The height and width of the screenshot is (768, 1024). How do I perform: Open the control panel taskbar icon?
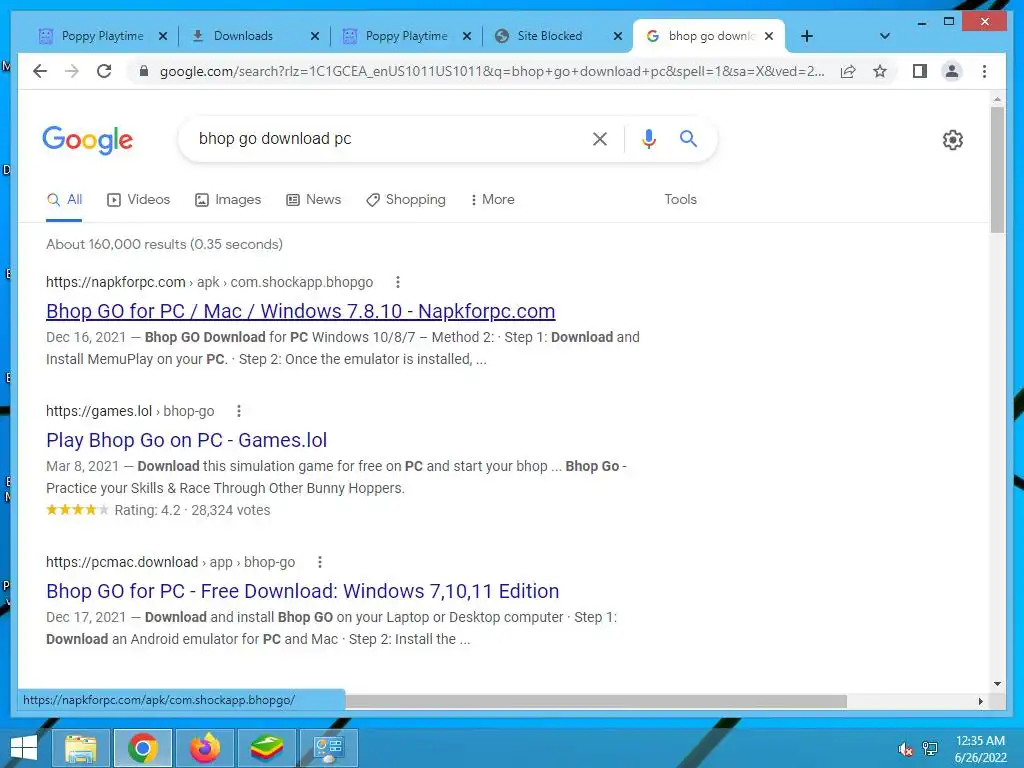click(328, 748)
